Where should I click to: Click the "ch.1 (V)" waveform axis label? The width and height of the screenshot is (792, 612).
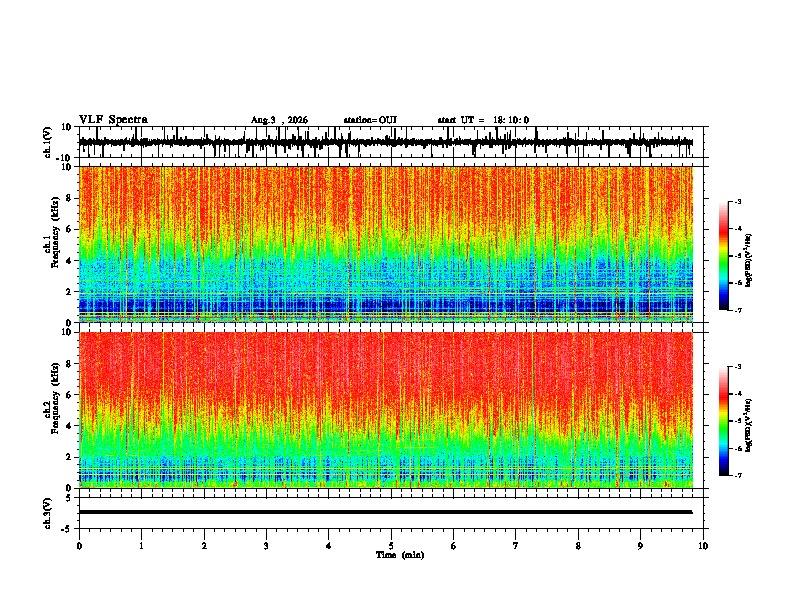(48, 142)
